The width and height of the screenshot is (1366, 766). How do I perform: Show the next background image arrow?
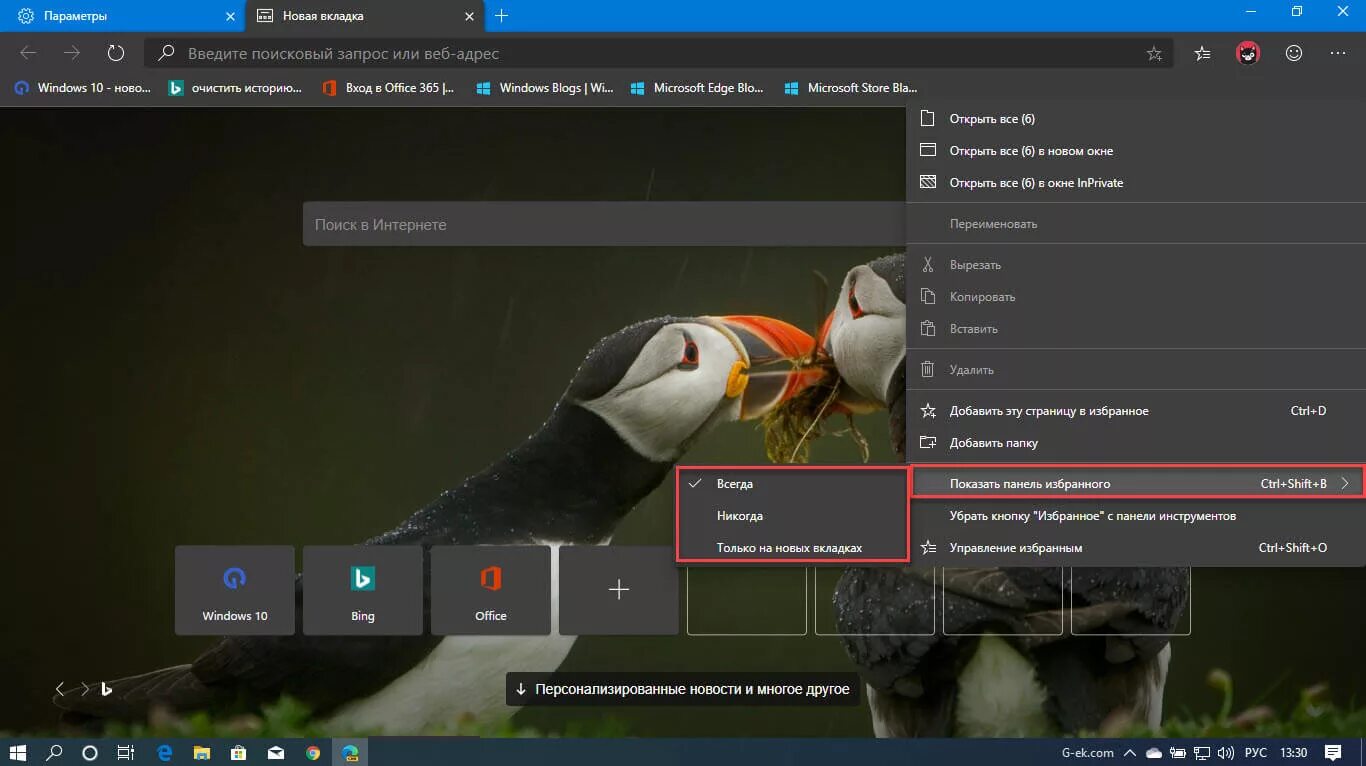click(x=84, y=689)
